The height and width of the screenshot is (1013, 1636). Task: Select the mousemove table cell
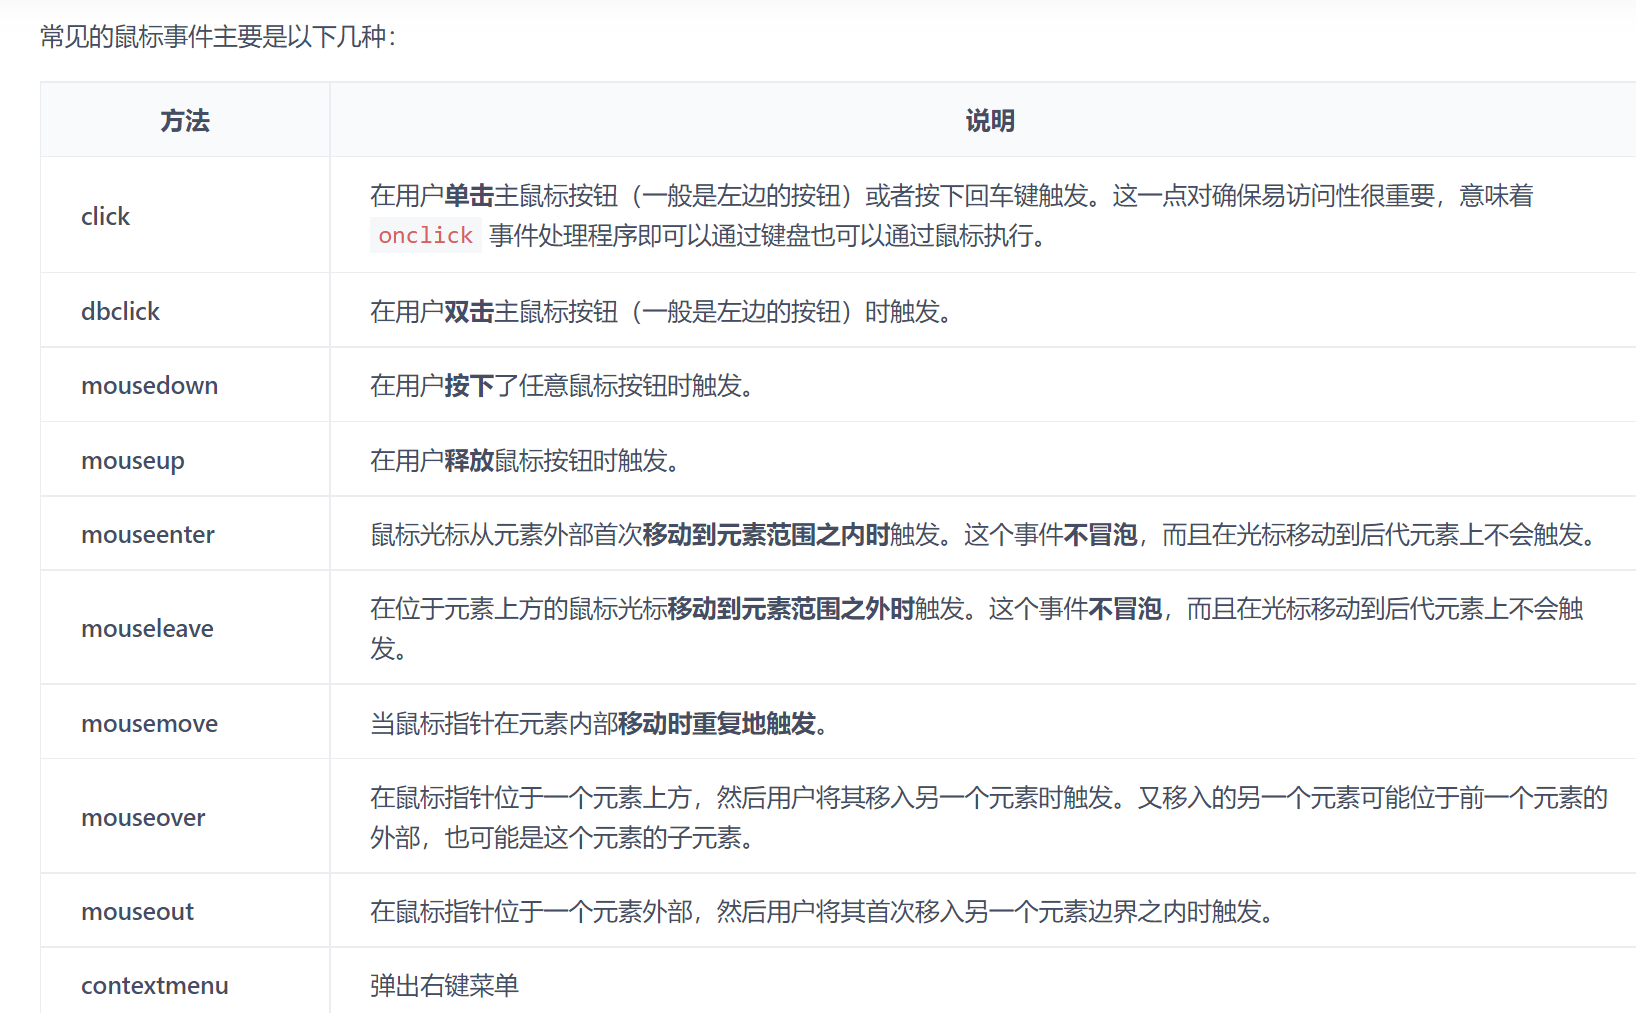click(149, 724)
